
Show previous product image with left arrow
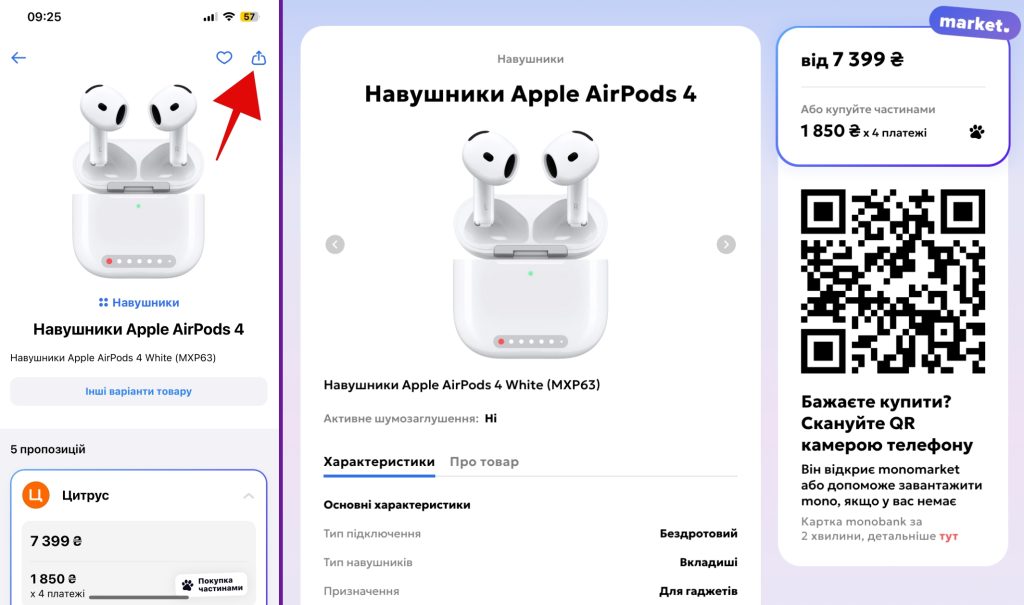tap(335, 244)
